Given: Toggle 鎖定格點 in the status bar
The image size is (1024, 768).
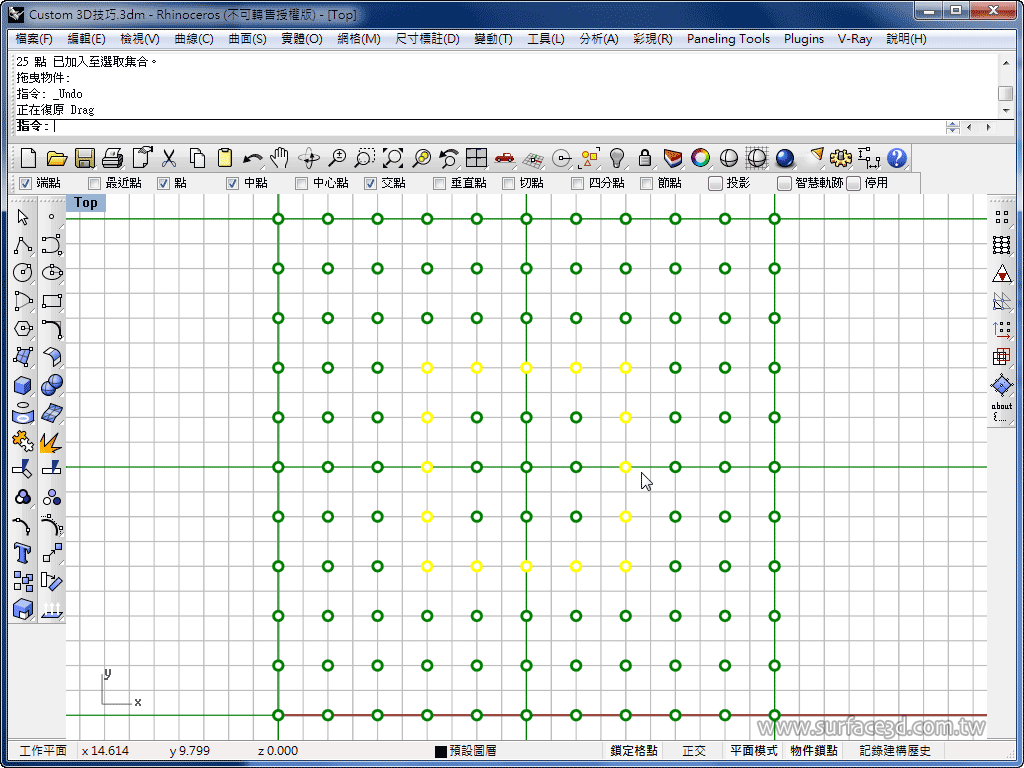Looking at the screenshot, I should point(633,751).
